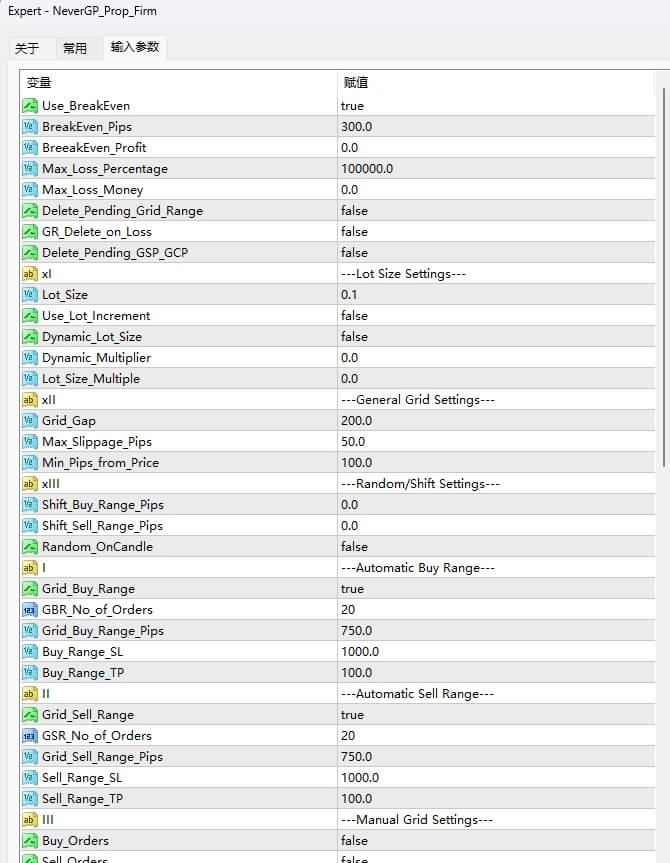The height and width of the screenshot is (863, 670).
Task: Click the Buy_Orders boolean icon
Action: coord(30,841)
